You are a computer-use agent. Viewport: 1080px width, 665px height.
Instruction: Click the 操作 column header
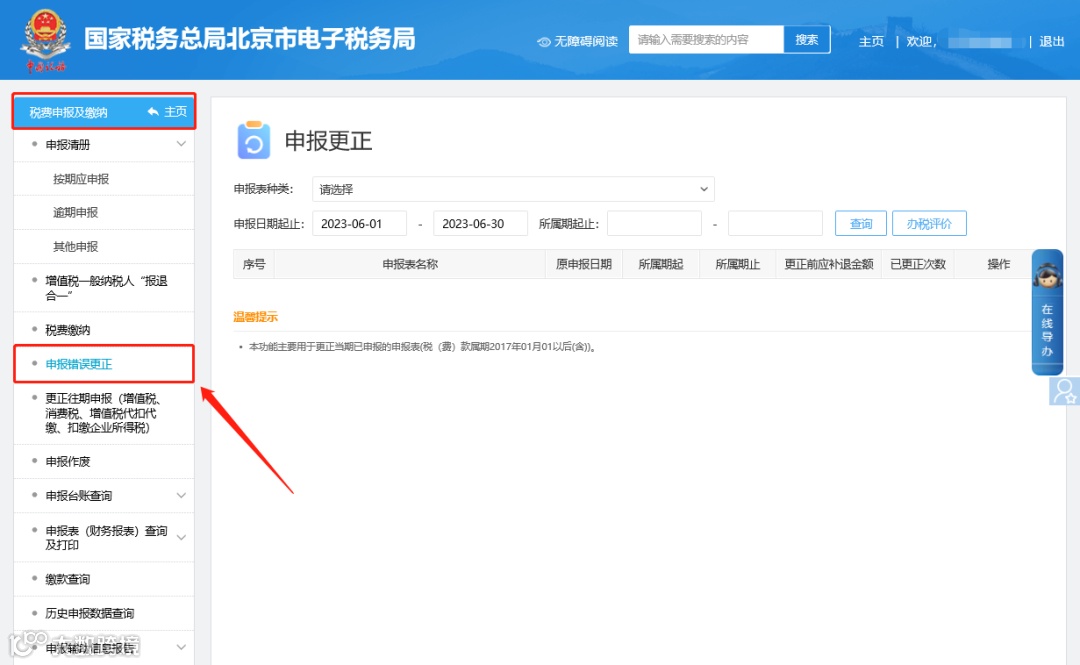click(999, 264)
